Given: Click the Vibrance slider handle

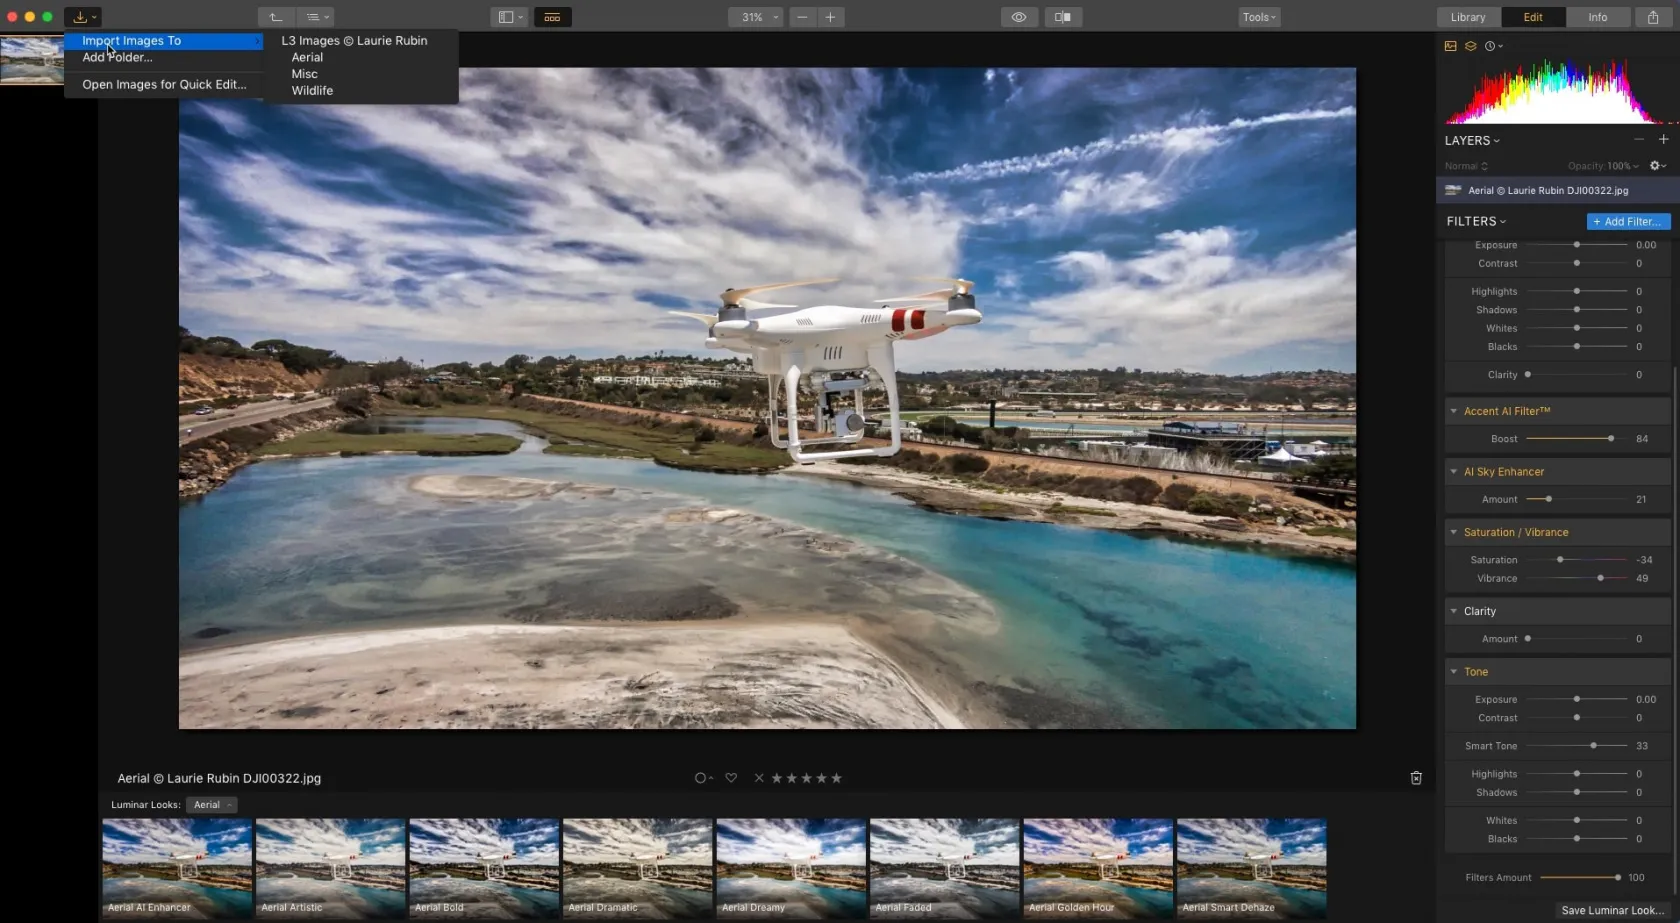Looking at the screenshot, I should (1600, 579).
